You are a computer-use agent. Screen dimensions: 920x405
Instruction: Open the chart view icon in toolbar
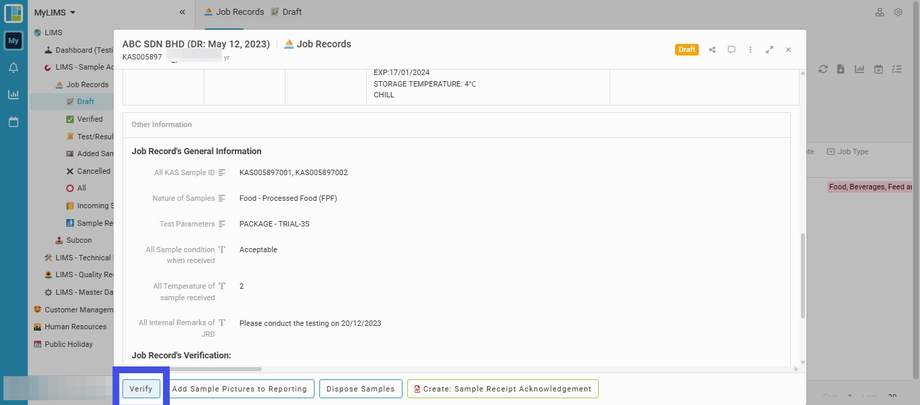860,69
